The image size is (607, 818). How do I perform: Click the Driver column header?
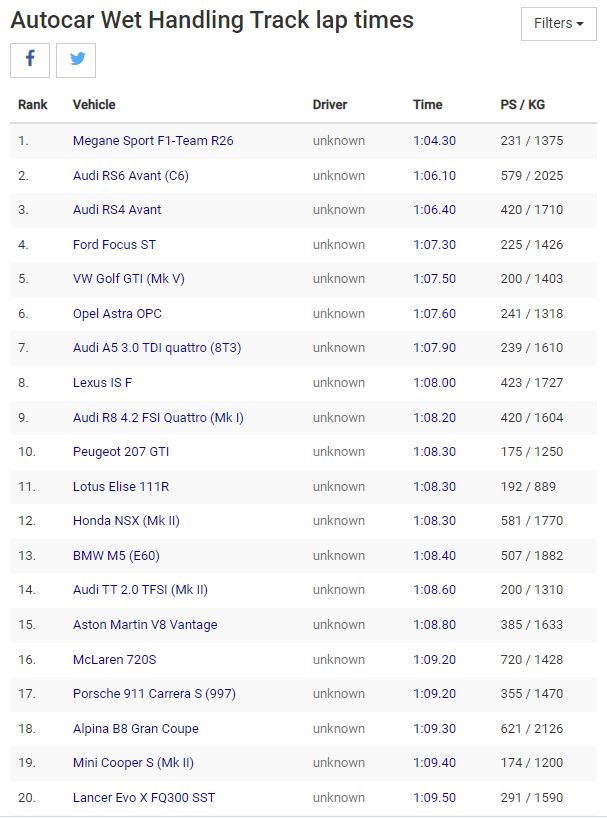coord(330,105)
